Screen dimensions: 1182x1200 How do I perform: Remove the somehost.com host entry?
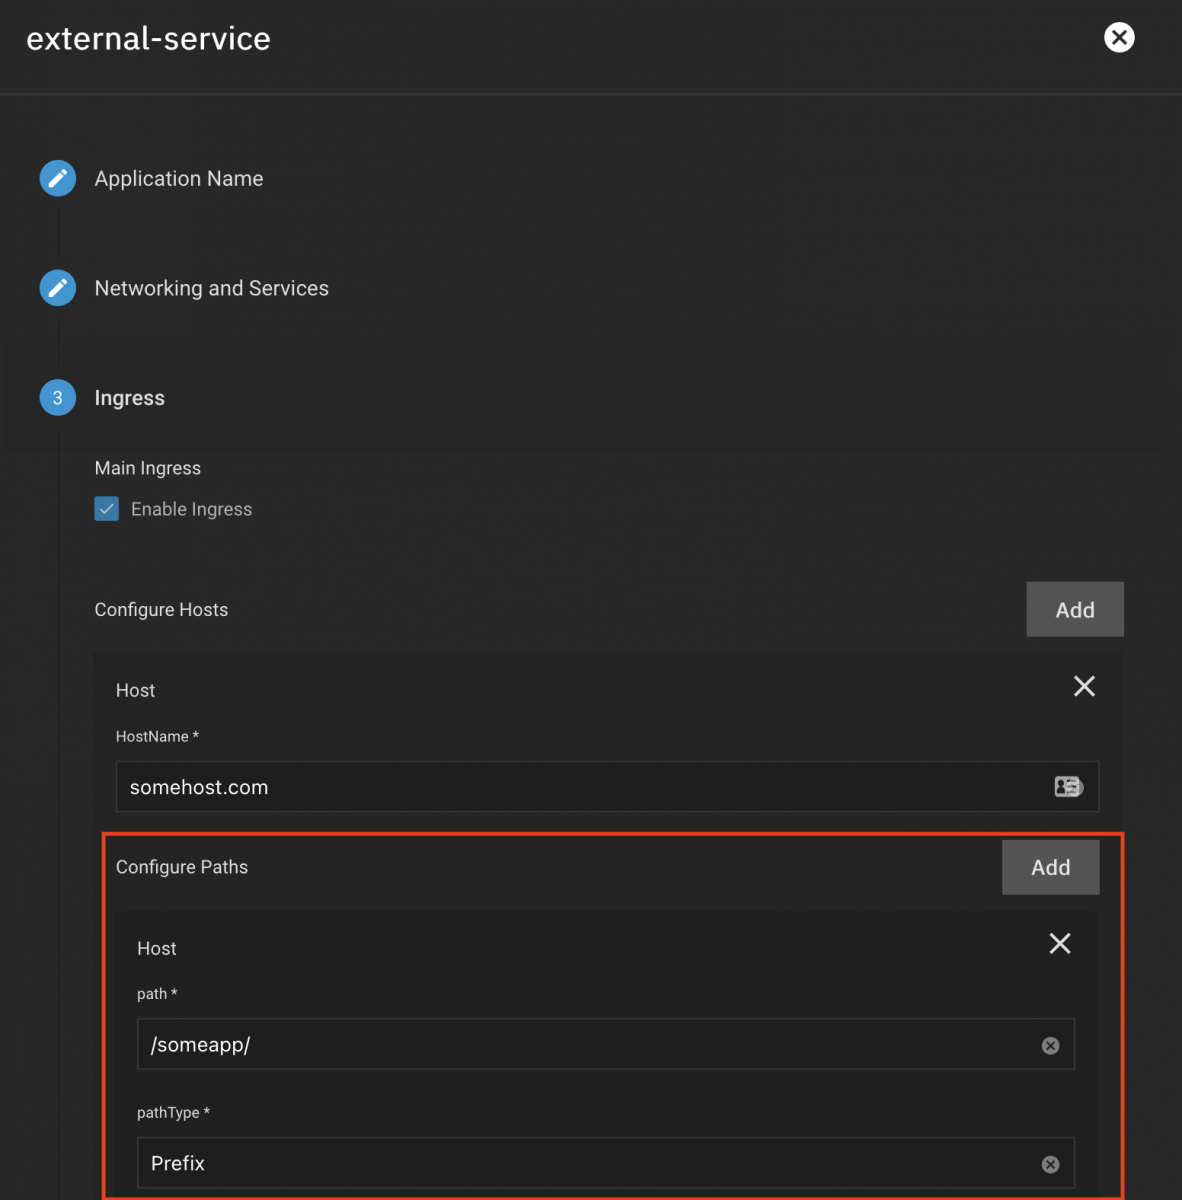pyautogui.click(x=1084, y=686)
